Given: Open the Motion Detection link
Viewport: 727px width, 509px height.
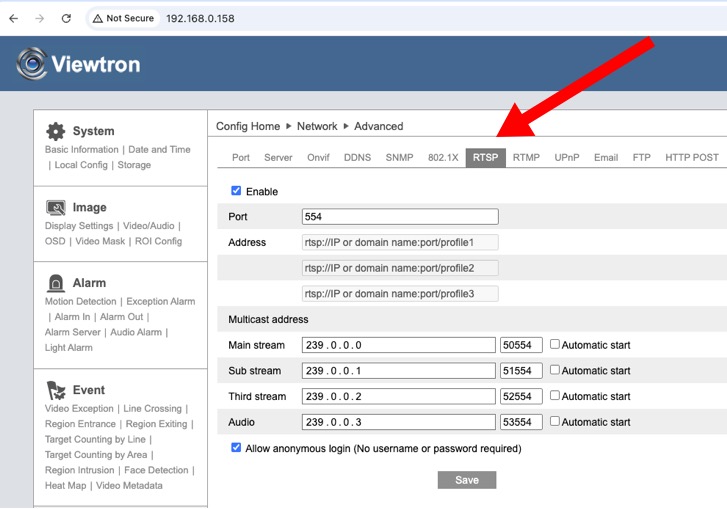Looking at the screenshot, I should [x=80, y=302].
